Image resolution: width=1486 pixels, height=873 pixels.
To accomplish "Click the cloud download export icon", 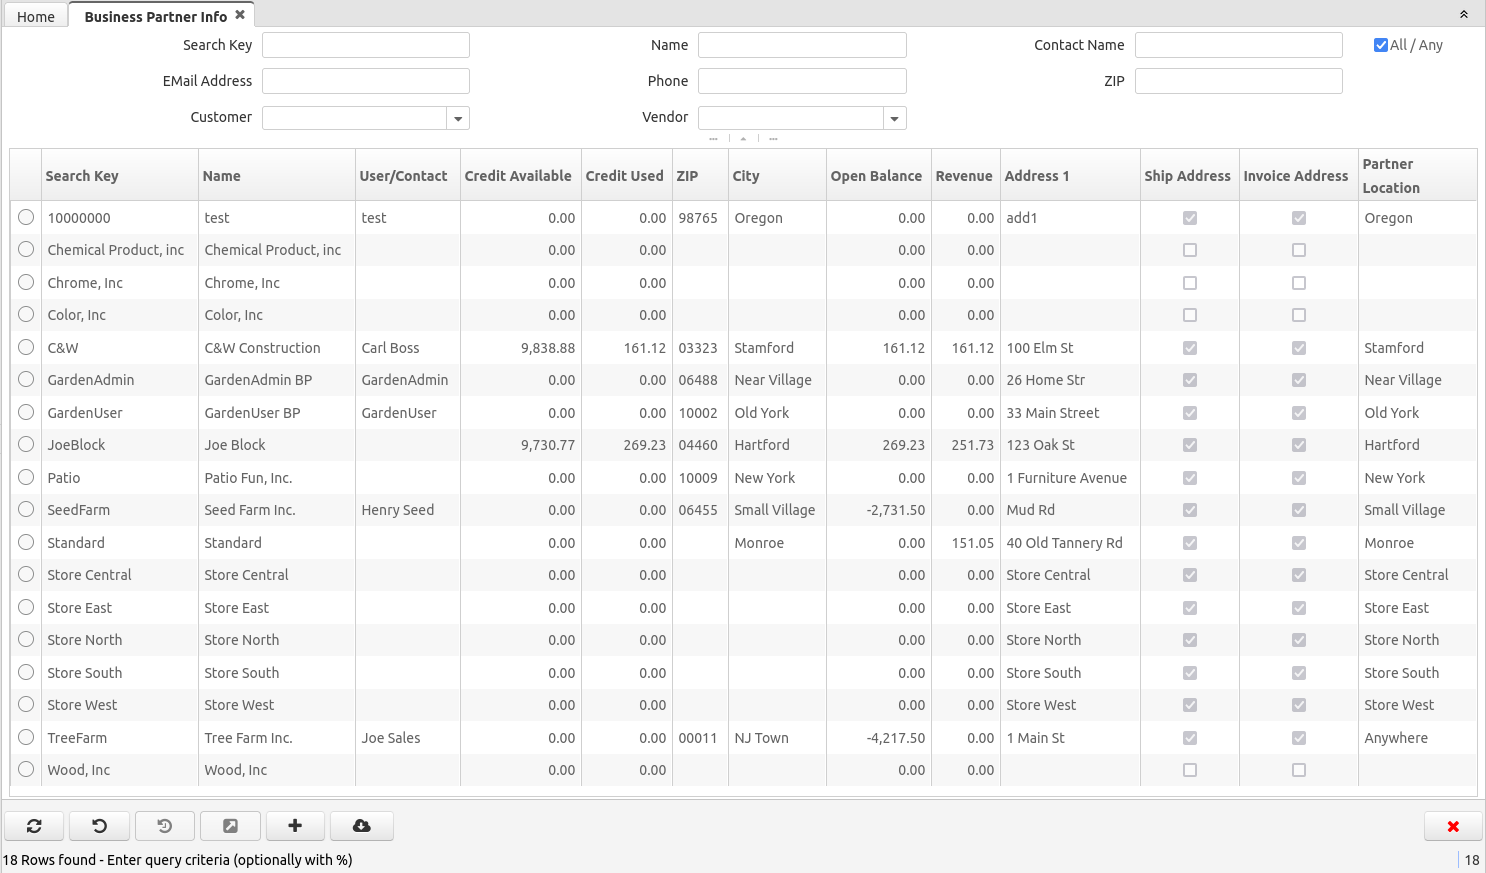I will click(361, 826).
